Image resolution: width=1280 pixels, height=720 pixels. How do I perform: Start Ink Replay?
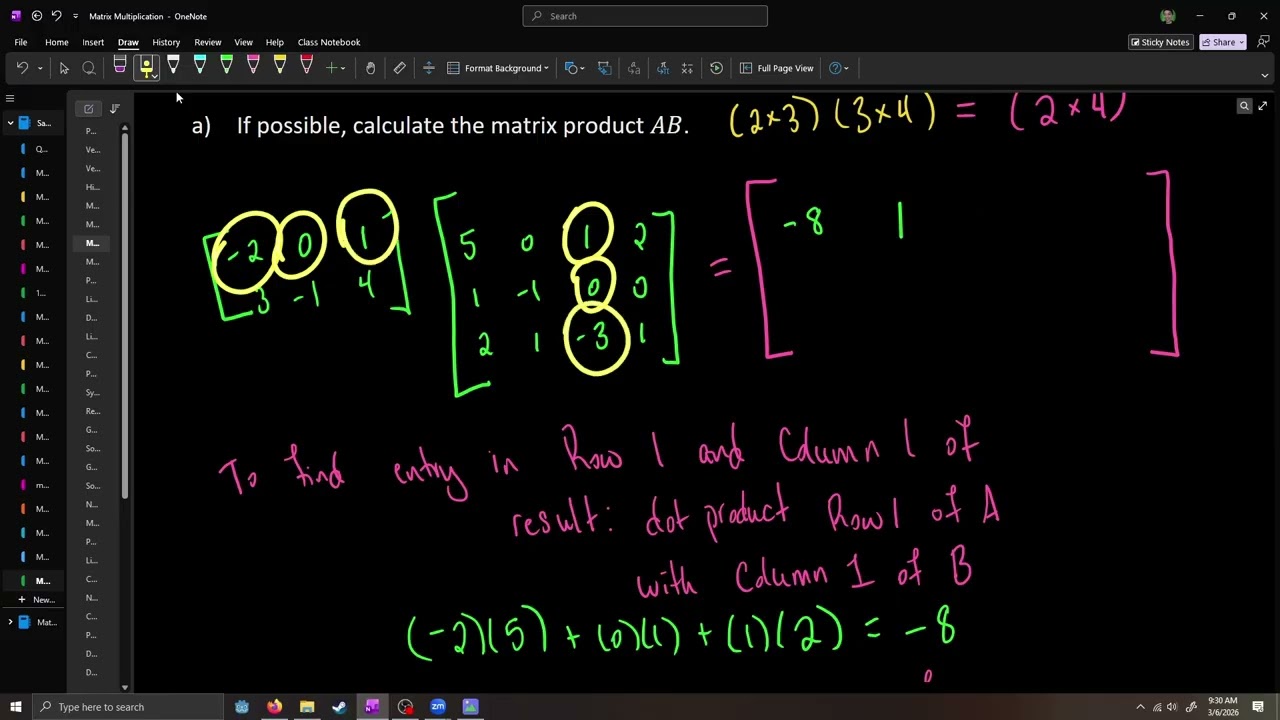tap(716, 68)
